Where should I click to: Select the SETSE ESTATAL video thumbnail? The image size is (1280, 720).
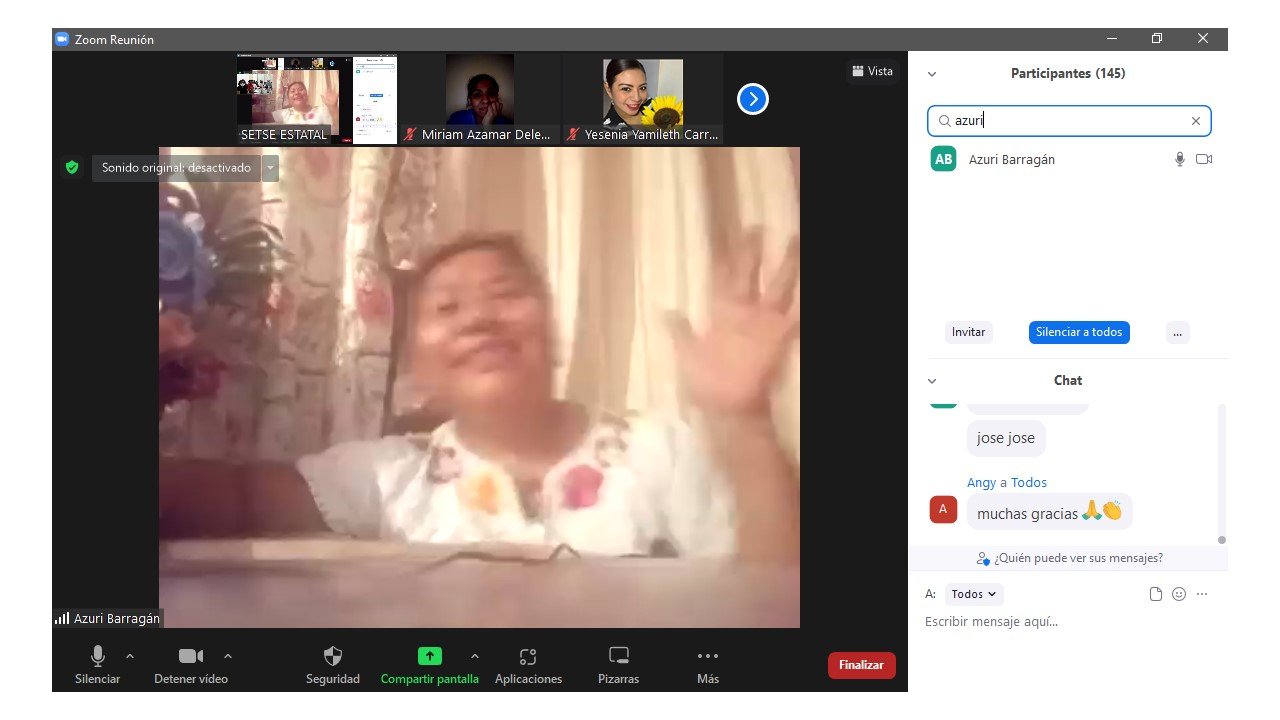point(317,99)
